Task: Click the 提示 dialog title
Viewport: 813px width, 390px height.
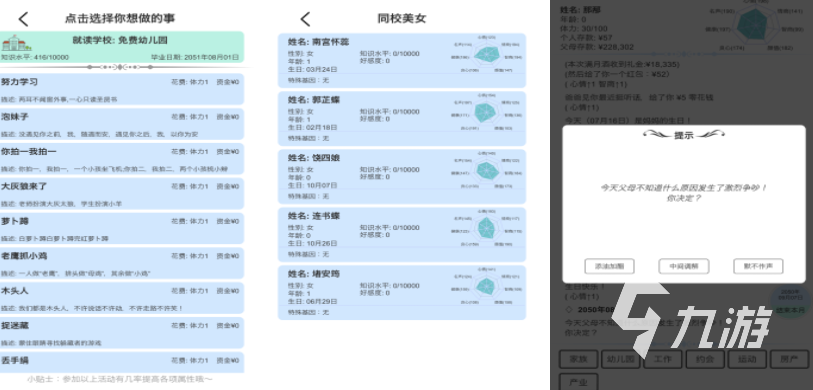Action: click(x=683, y=135)
